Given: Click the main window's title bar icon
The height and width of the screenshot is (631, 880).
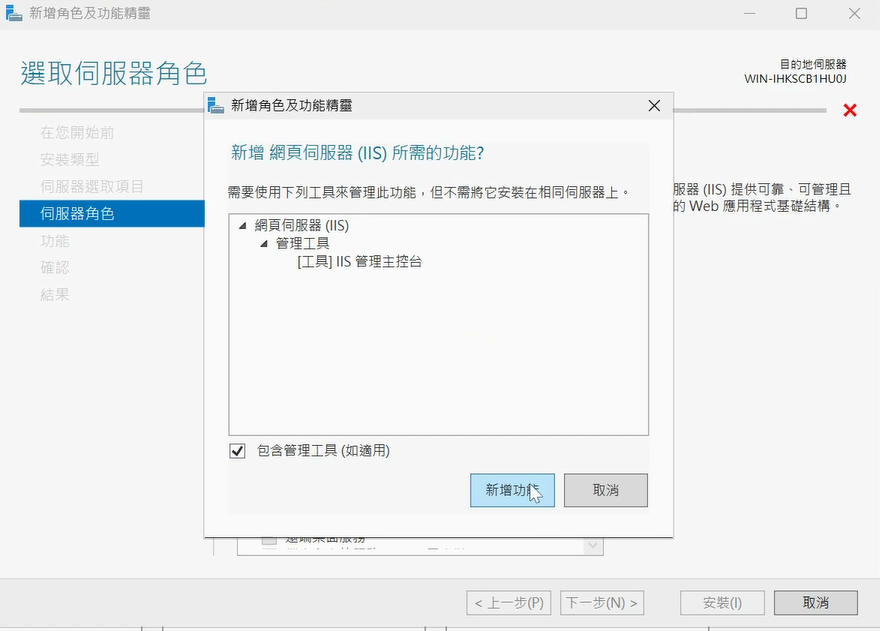Looking at the screenshot, I should (x=14, y=13).
